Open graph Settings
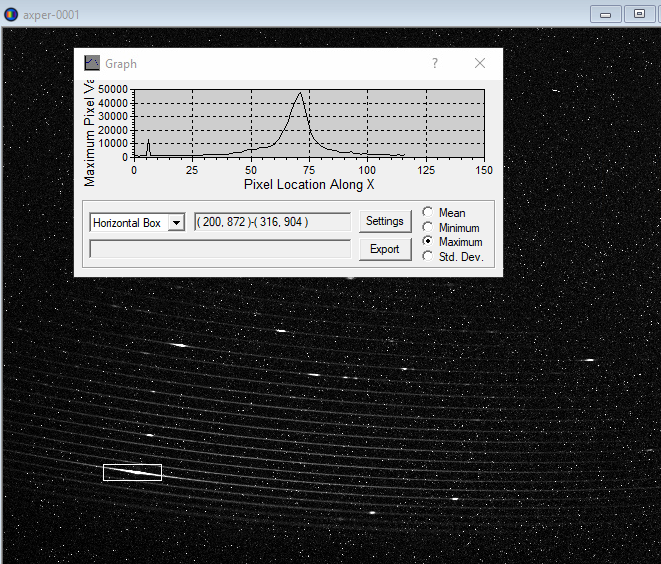661x564 pixels. (x=384, y=221)
